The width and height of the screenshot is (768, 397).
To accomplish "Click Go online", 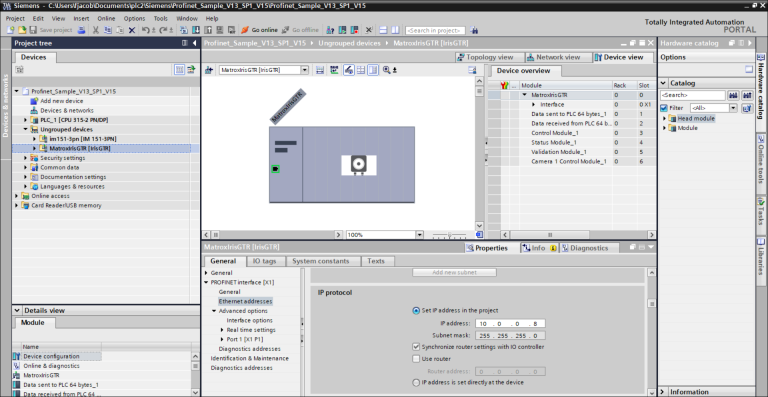I will [x=260, y=30].
